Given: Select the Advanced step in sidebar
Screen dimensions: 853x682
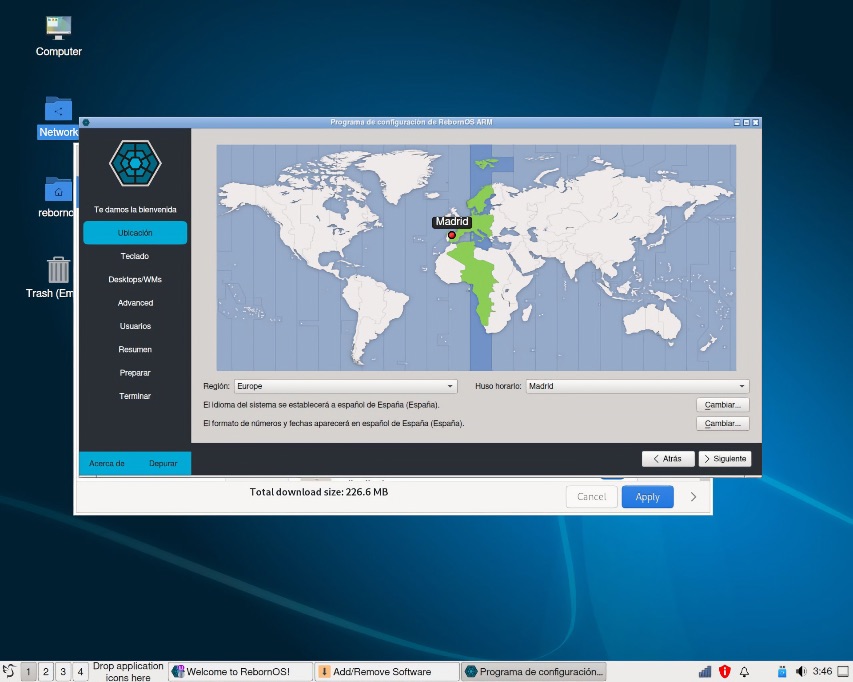Looking at the screenshot, I should click(135, 303).
